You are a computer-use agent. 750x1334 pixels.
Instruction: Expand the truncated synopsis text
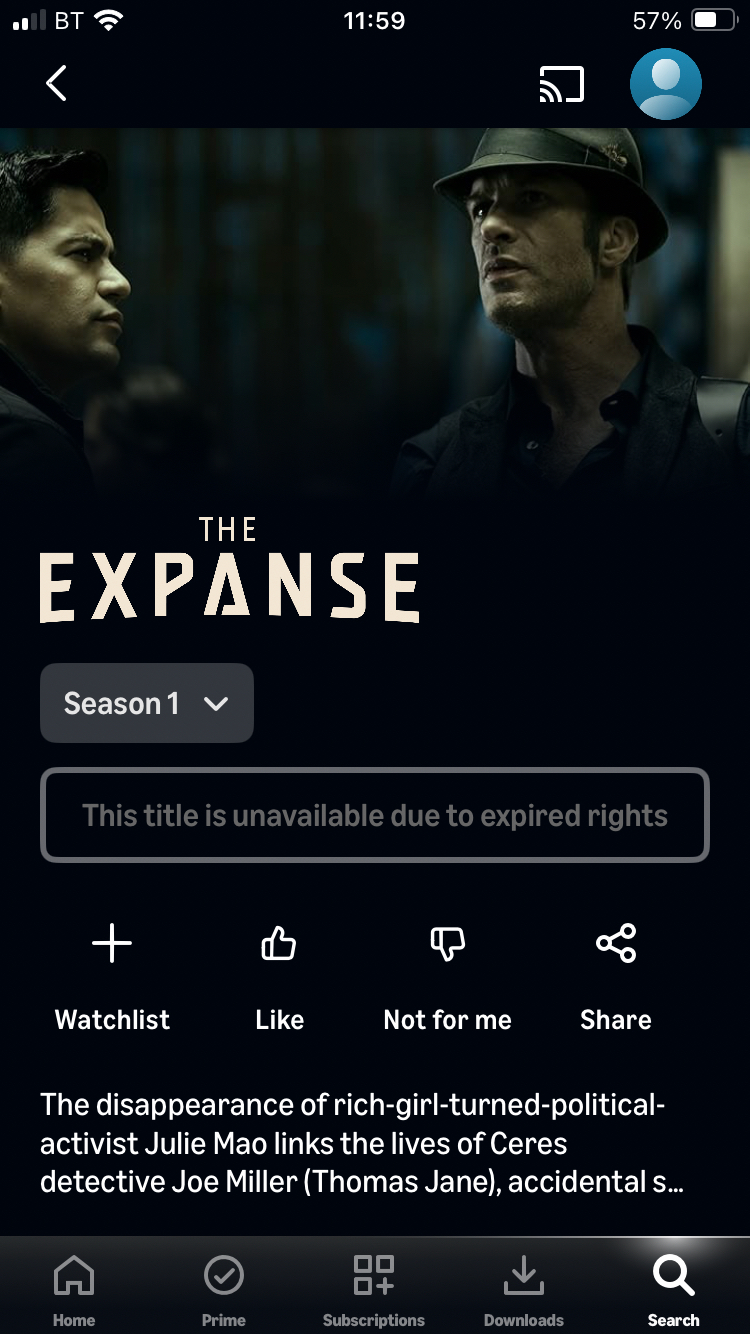pos(362,1144)
